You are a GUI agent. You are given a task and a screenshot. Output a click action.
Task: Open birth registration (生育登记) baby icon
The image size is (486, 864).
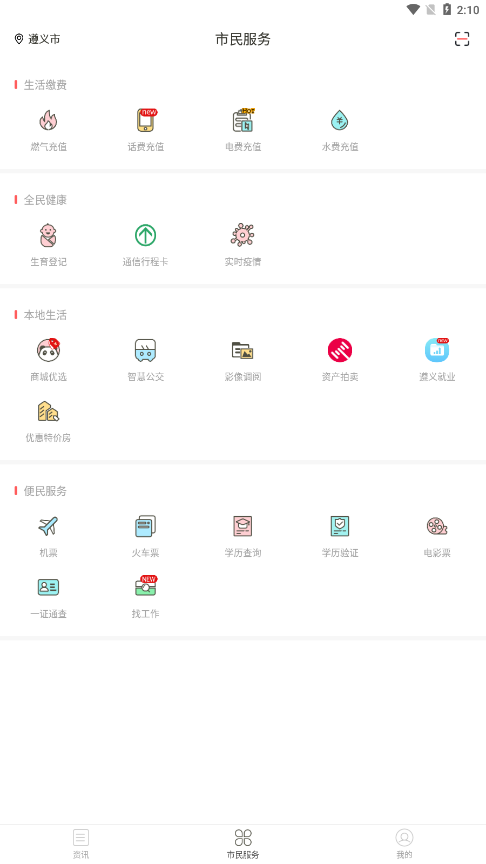48,235
